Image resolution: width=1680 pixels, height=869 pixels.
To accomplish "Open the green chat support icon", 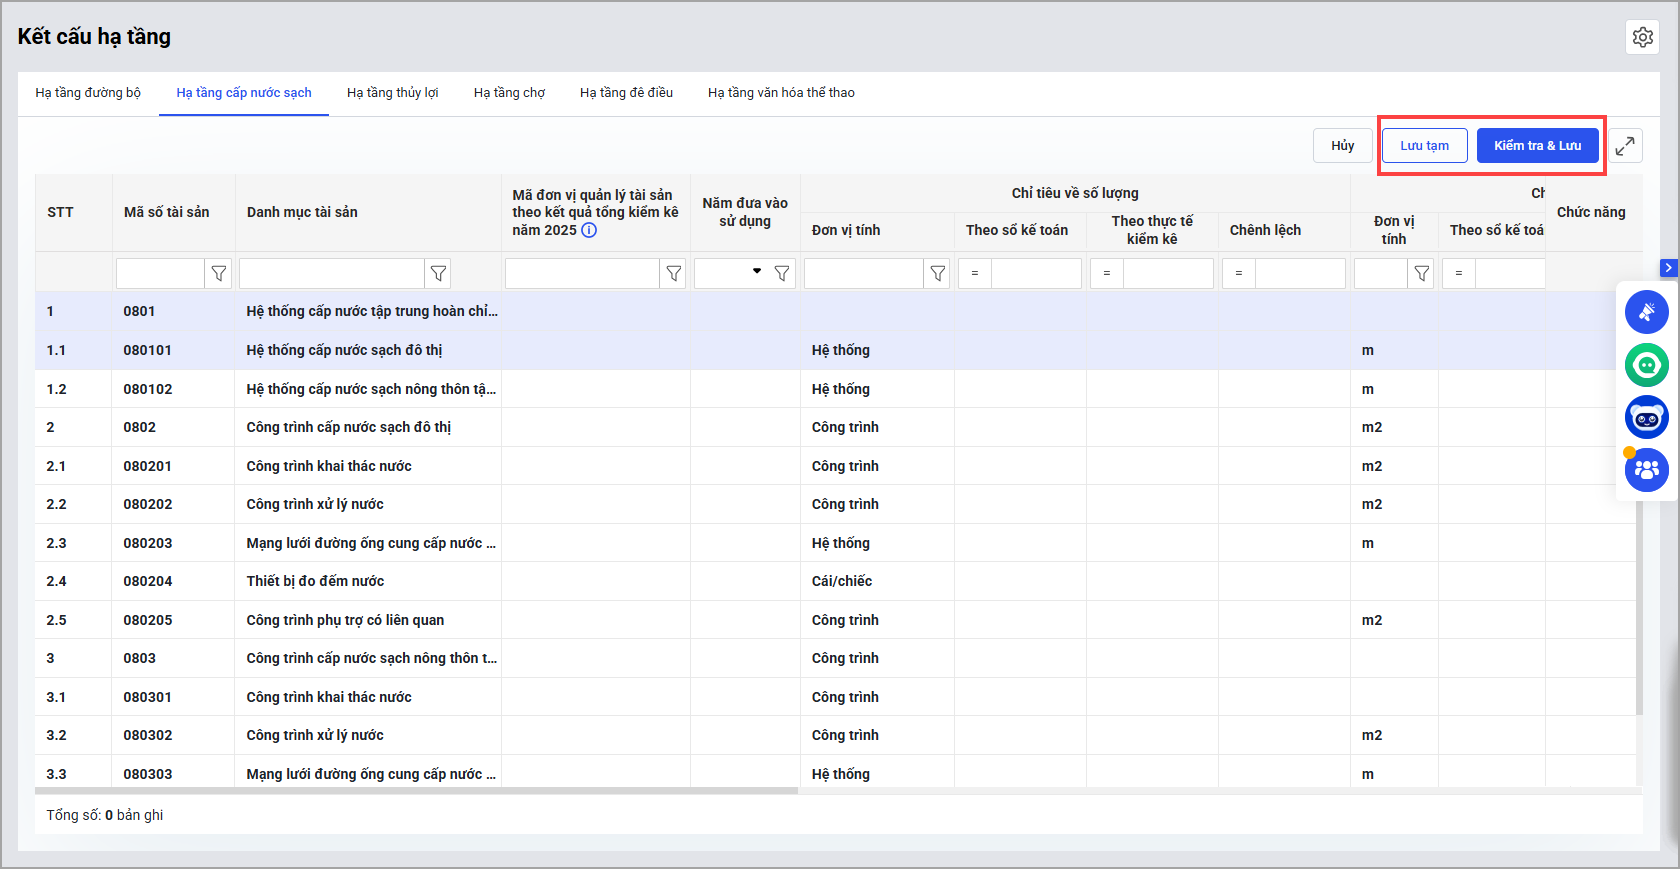I will tap(1646, 365).
